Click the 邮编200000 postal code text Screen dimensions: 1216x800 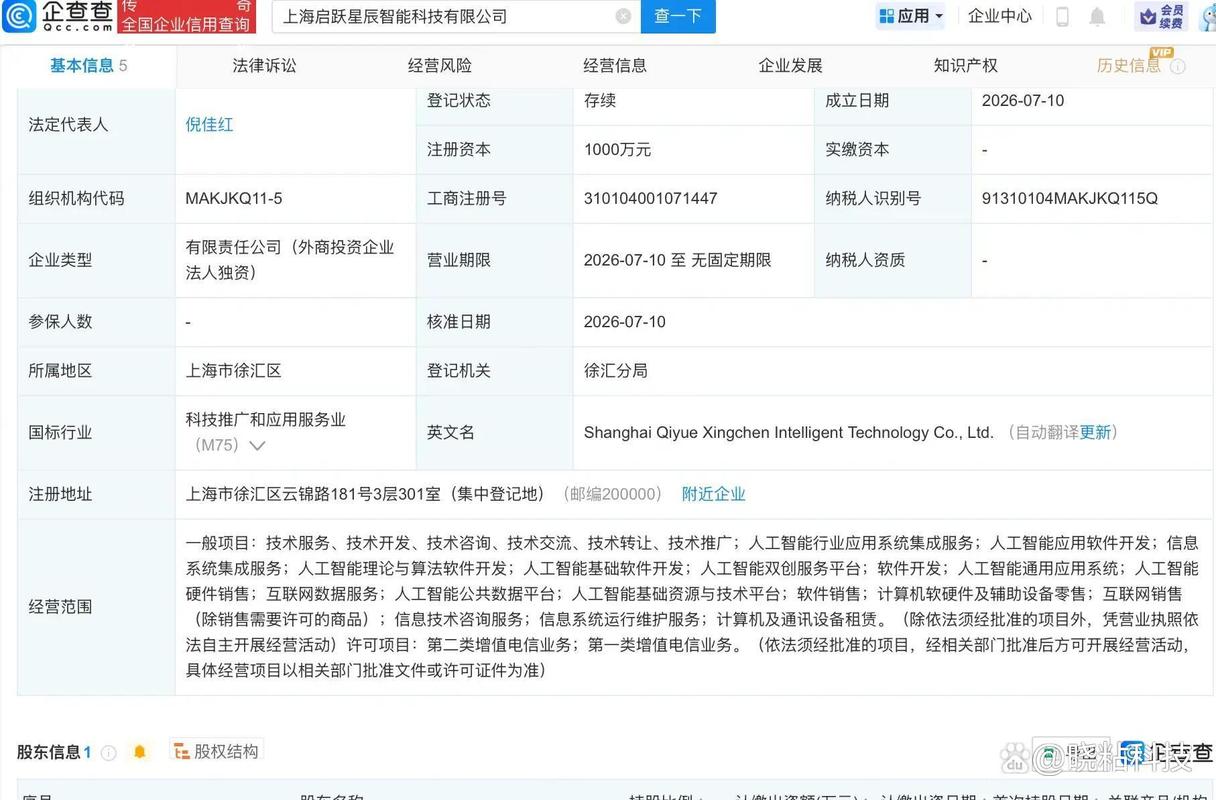(613, 494)
